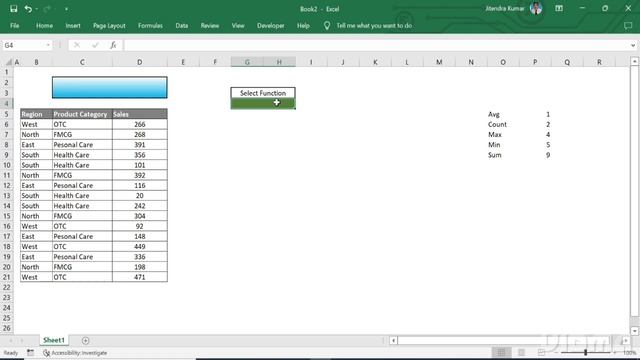Click the Macro recording status bar icon
This screenshot has height=360, width=640.
point(31,352)
